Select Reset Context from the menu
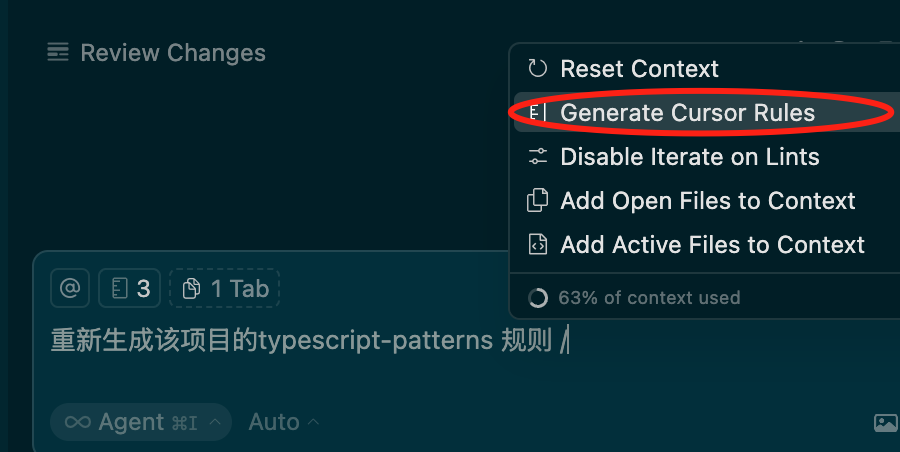This screenshot has height=452, width=900. (640, 68)
